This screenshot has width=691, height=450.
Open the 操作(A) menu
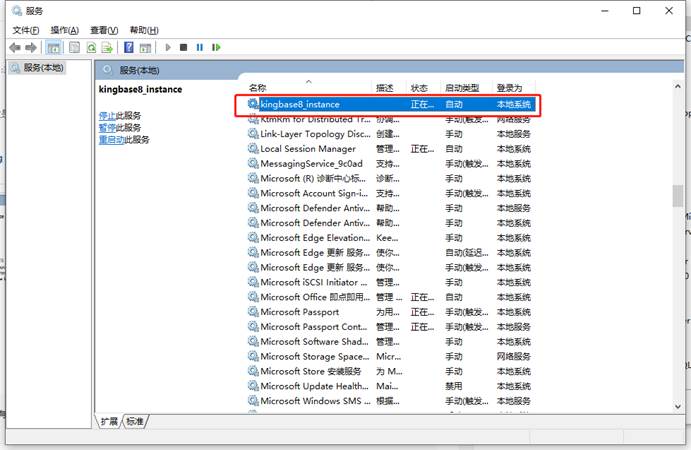coord(64,30)
